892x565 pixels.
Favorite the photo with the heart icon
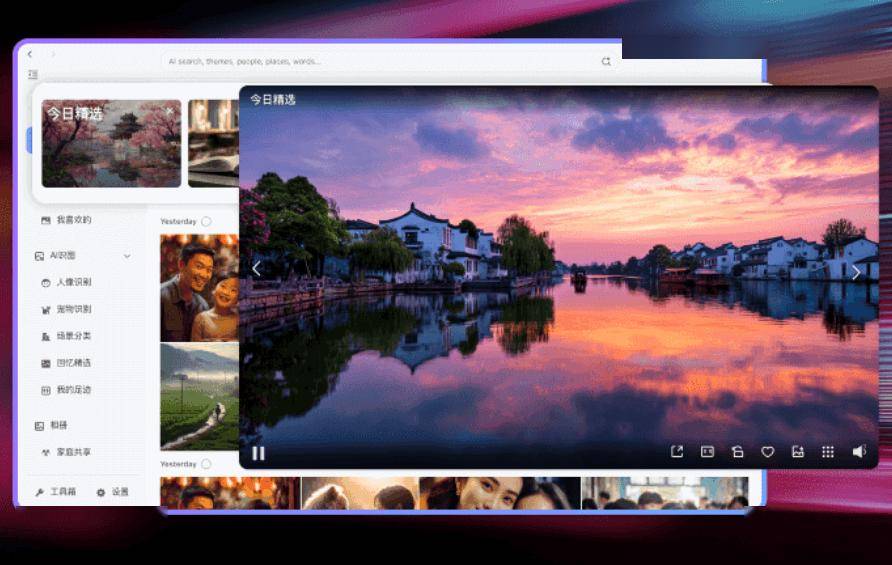[x=768, y=452]
